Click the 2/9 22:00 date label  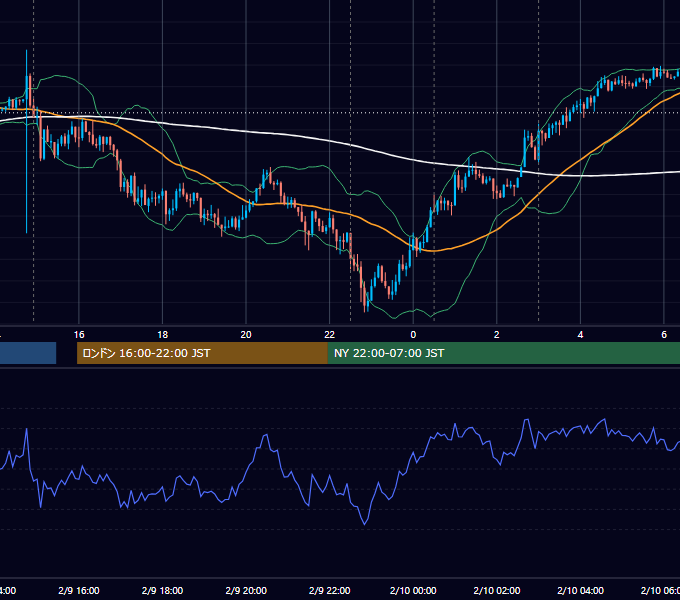[x=330, y=590]
